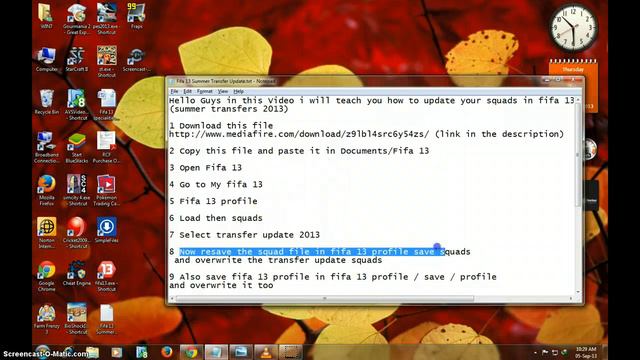Open the WIND folder on the desktop
This screenshot has width=640, height=360.
46,16
